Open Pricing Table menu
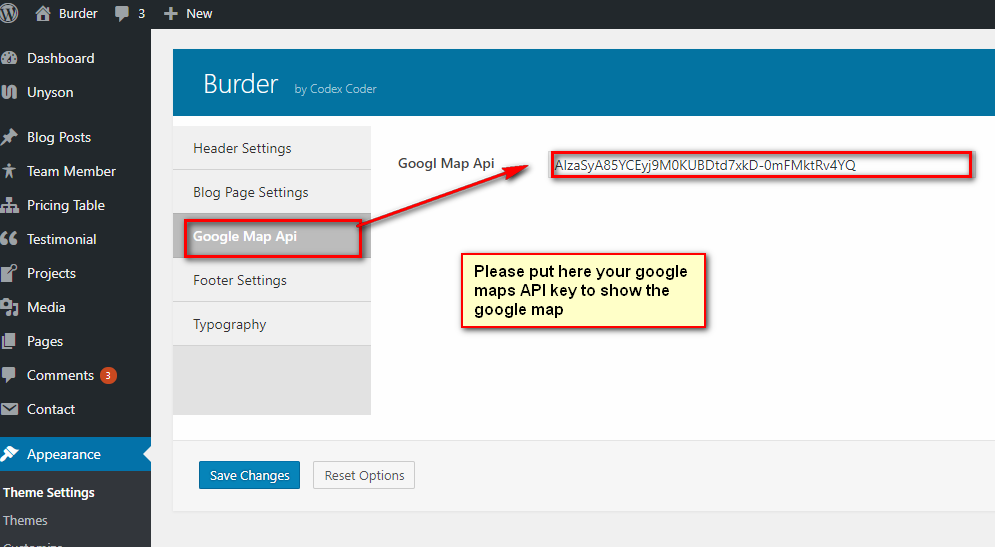 tap(66, 206)
